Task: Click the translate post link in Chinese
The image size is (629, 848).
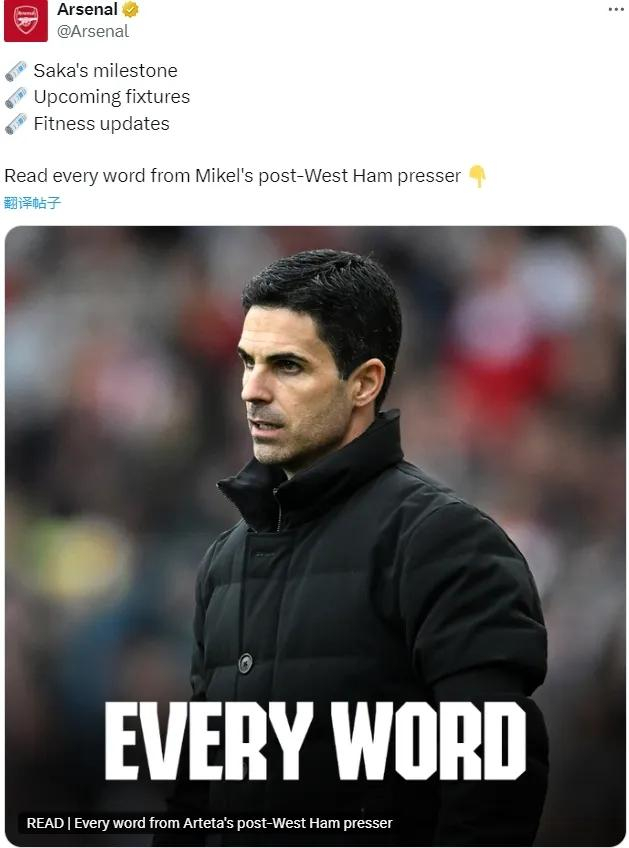Action: coord(32,203)
